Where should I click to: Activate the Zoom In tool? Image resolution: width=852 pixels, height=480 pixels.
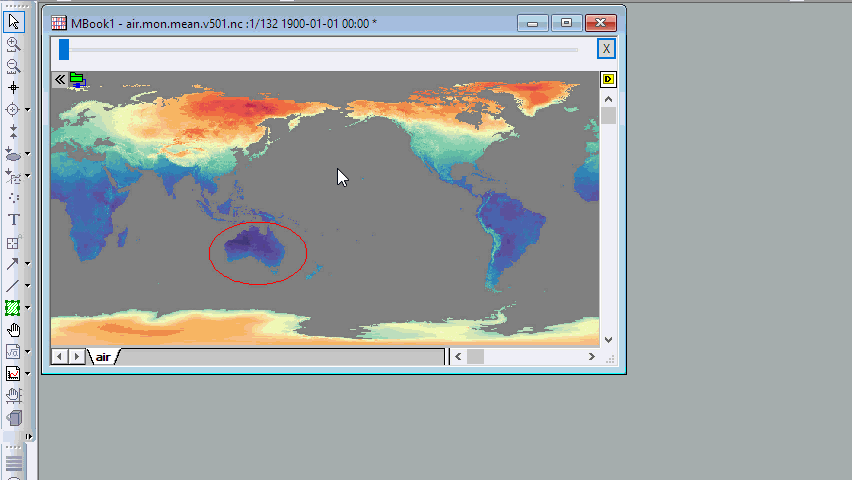13,44
